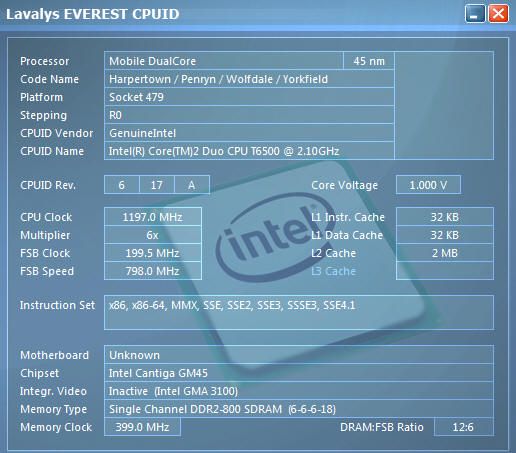
Task: Select the CPUID Name T6500 field
Action: [249, 151]
